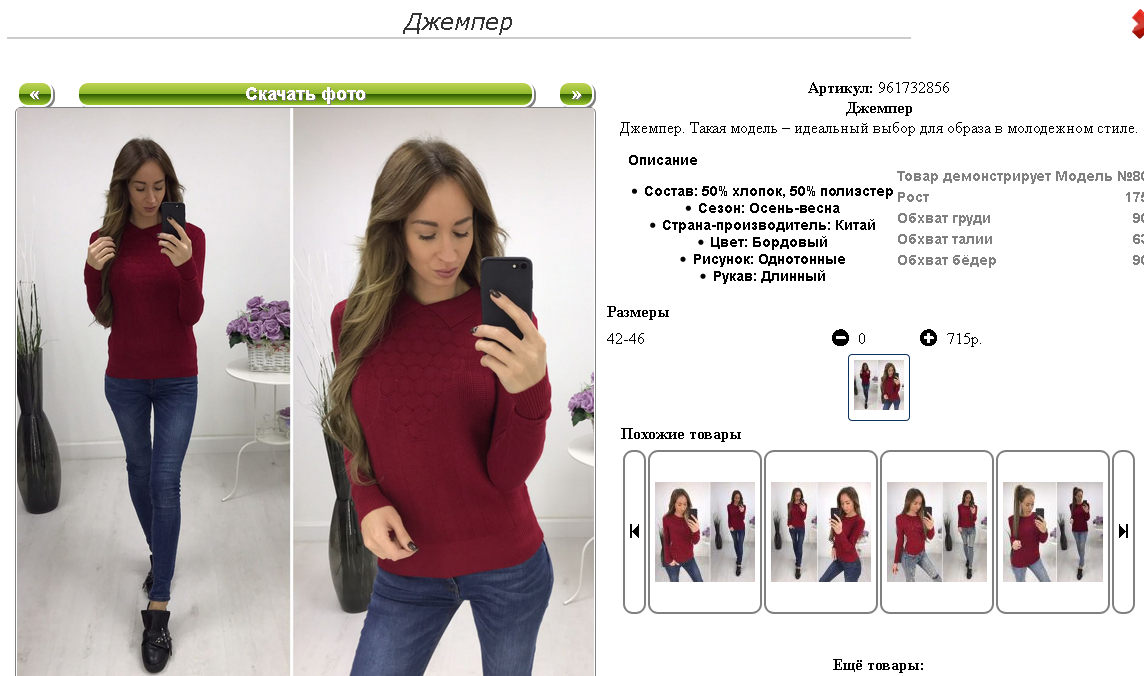The image size is (1144, 676).
Task: Open the second similar product thumbnail
Action: (x=821, y=532)
